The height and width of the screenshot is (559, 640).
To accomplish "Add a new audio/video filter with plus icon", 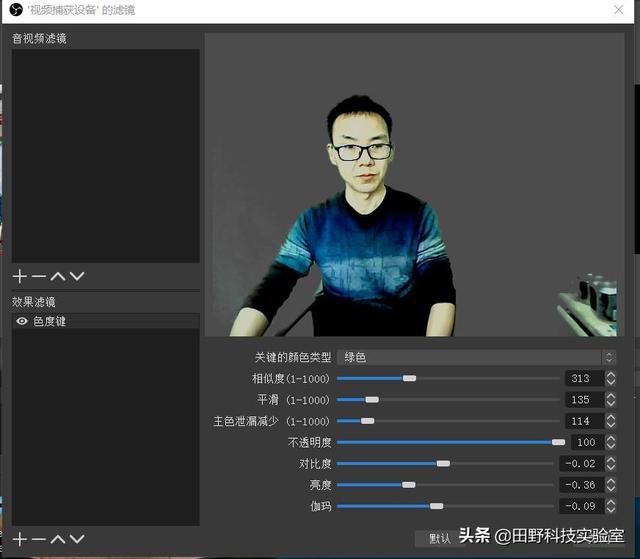I will [19, 277].
